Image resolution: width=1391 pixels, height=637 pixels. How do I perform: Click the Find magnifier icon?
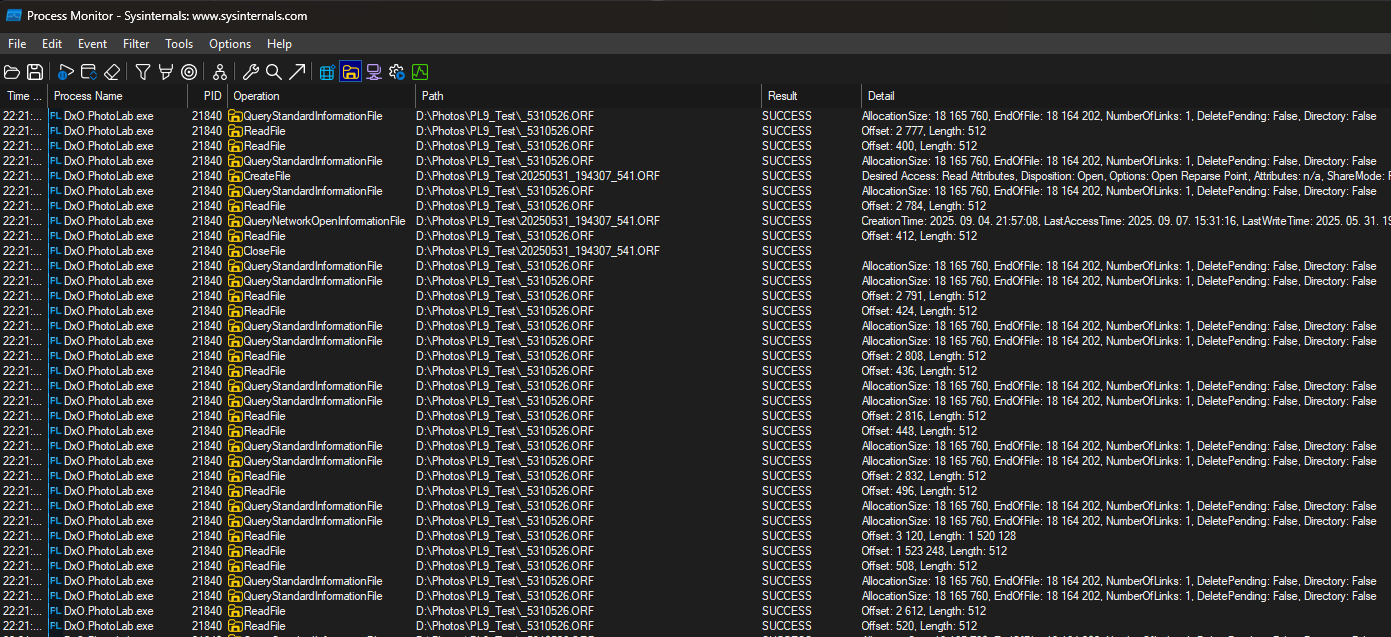(x=273, y=72)
